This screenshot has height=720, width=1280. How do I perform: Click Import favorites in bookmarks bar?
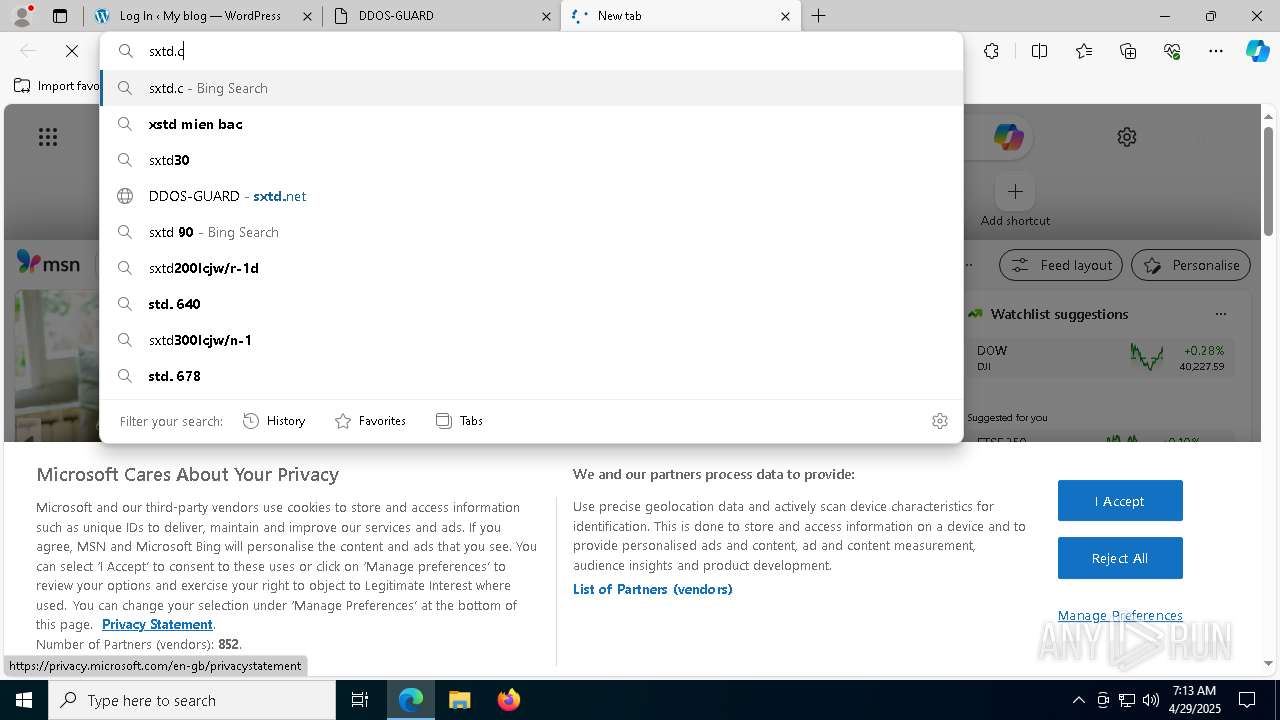coord(56,86)
